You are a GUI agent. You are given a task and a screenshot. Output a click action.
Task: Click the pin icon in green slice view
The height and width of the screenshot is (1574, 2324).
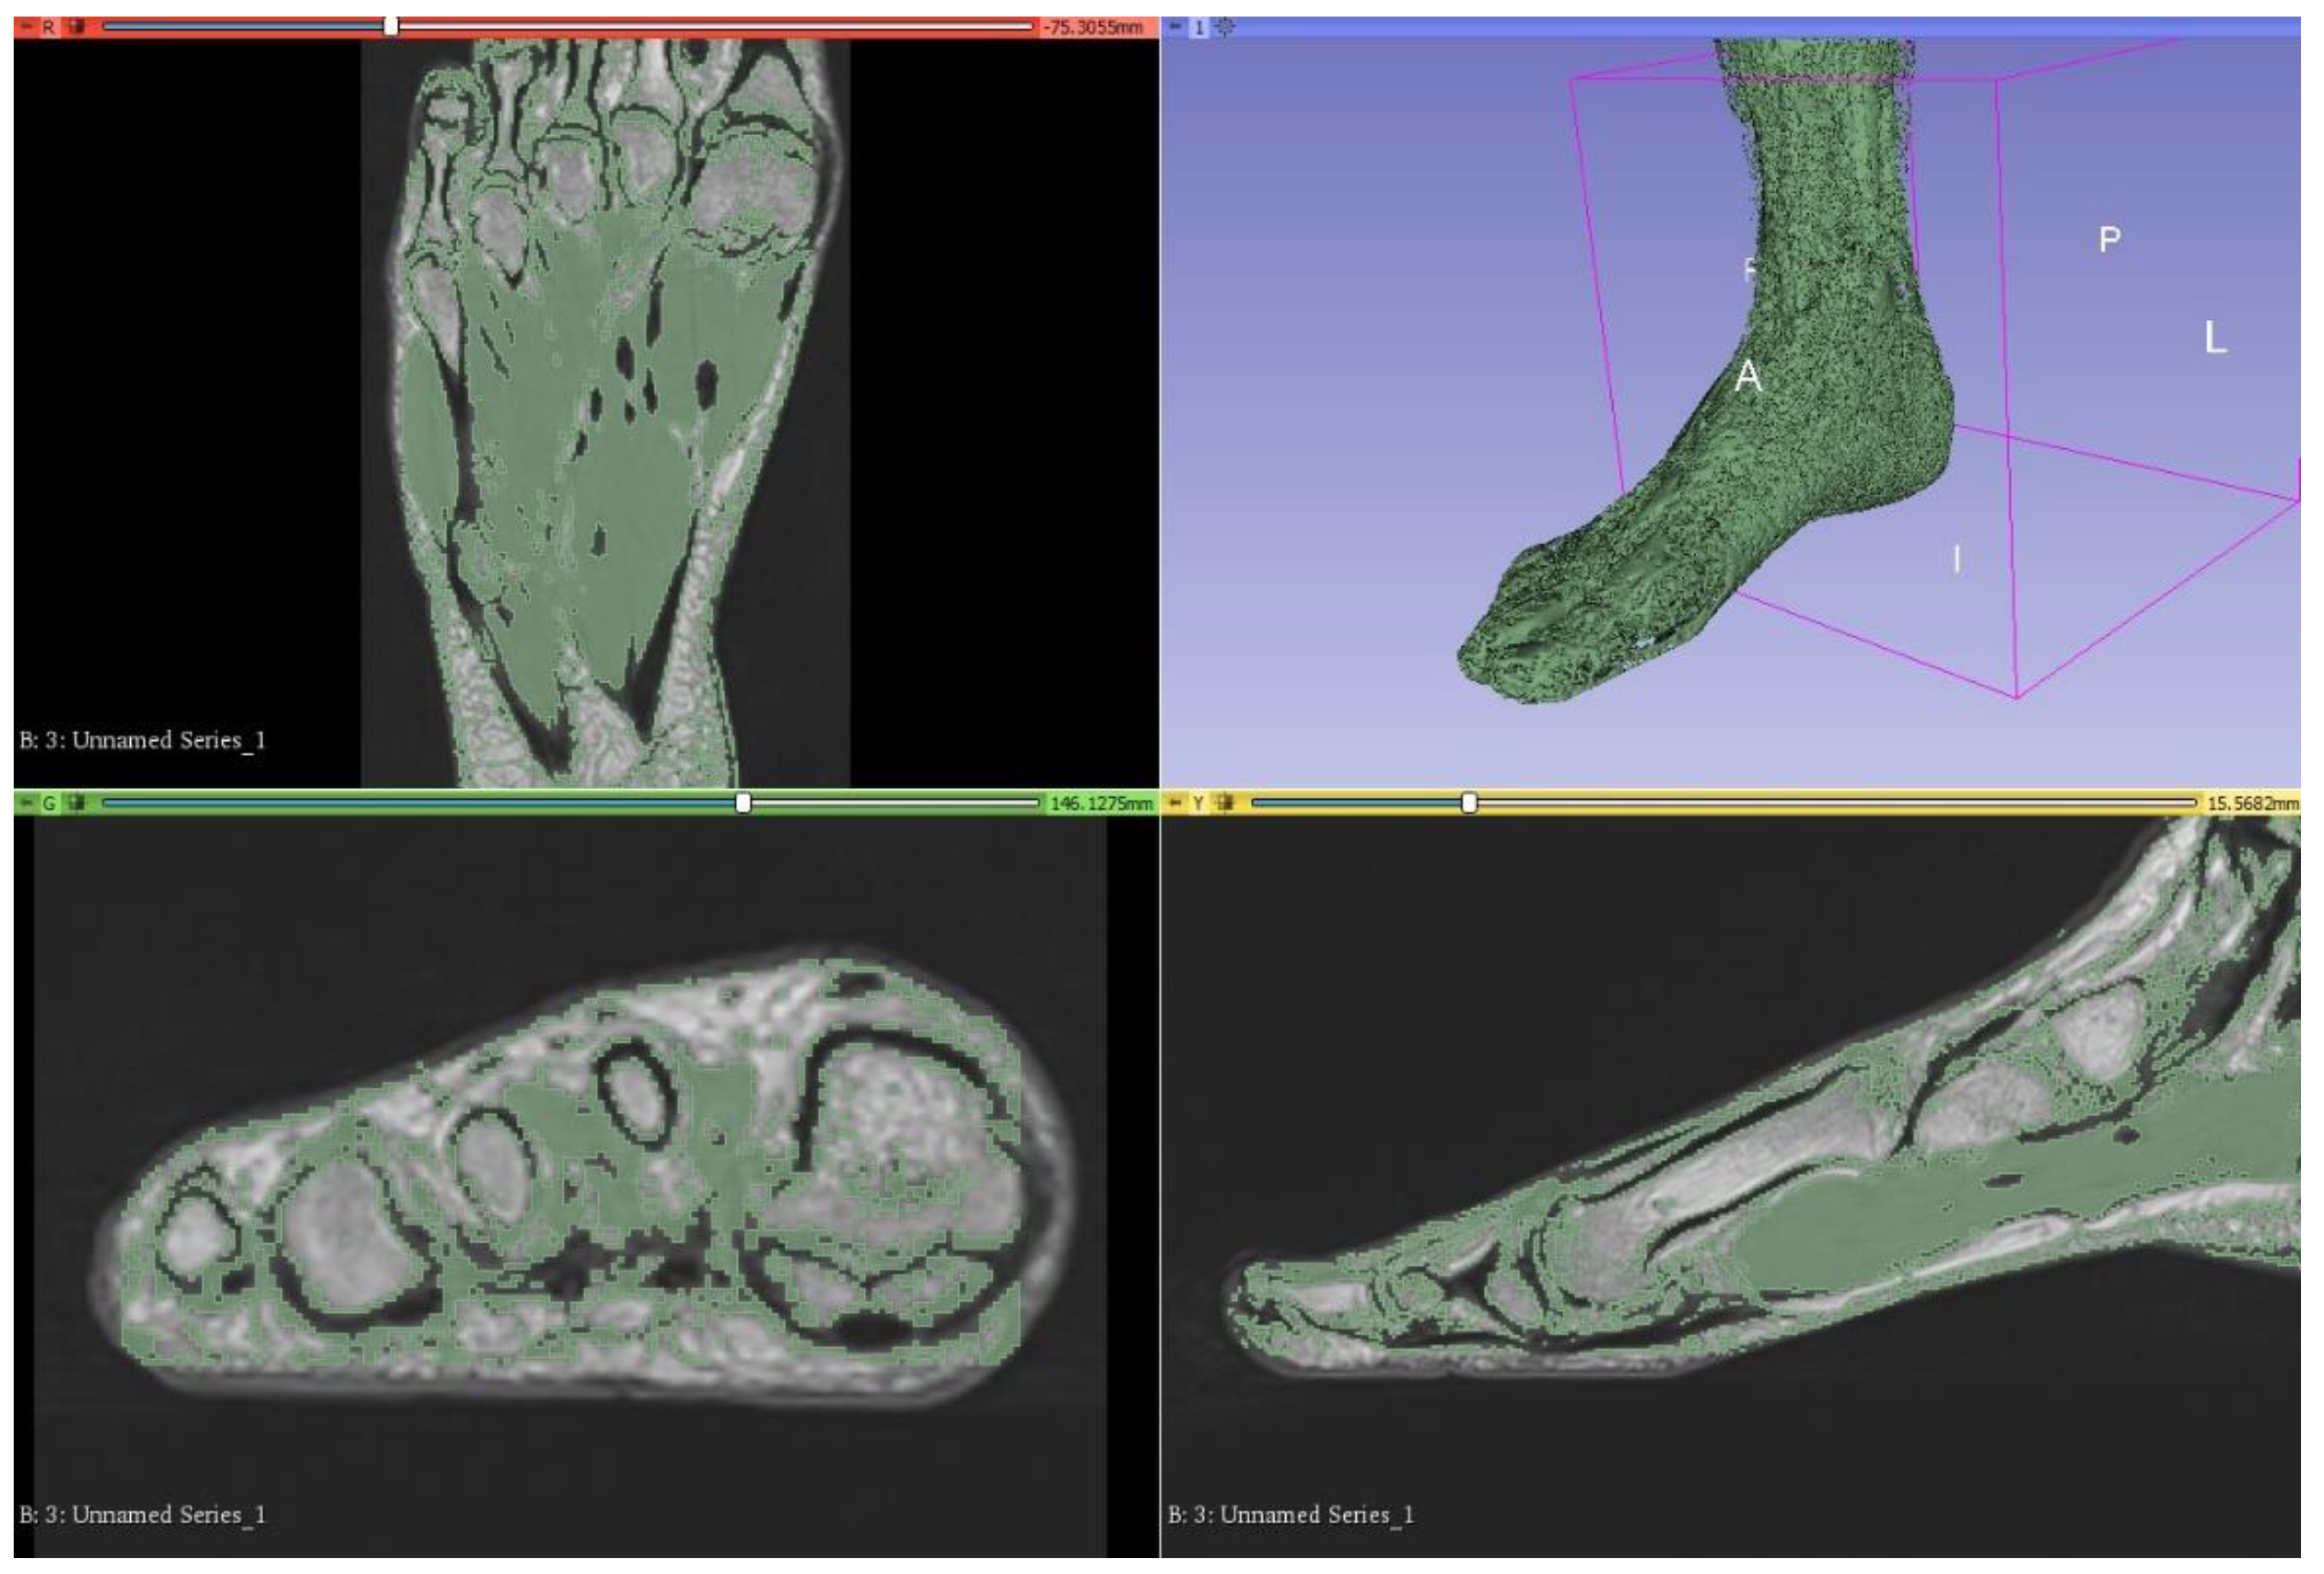pos(26,803)
